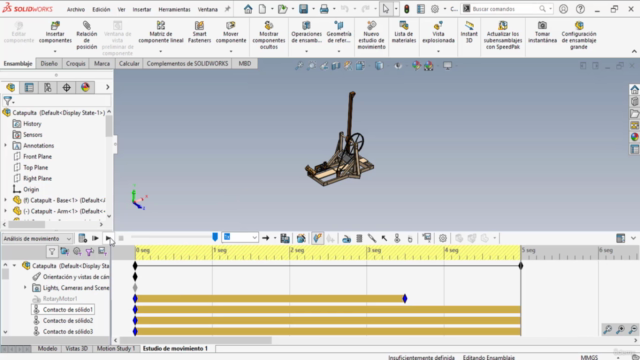Activate Mover componente tool
640x360 pixels.
(231, 32)
